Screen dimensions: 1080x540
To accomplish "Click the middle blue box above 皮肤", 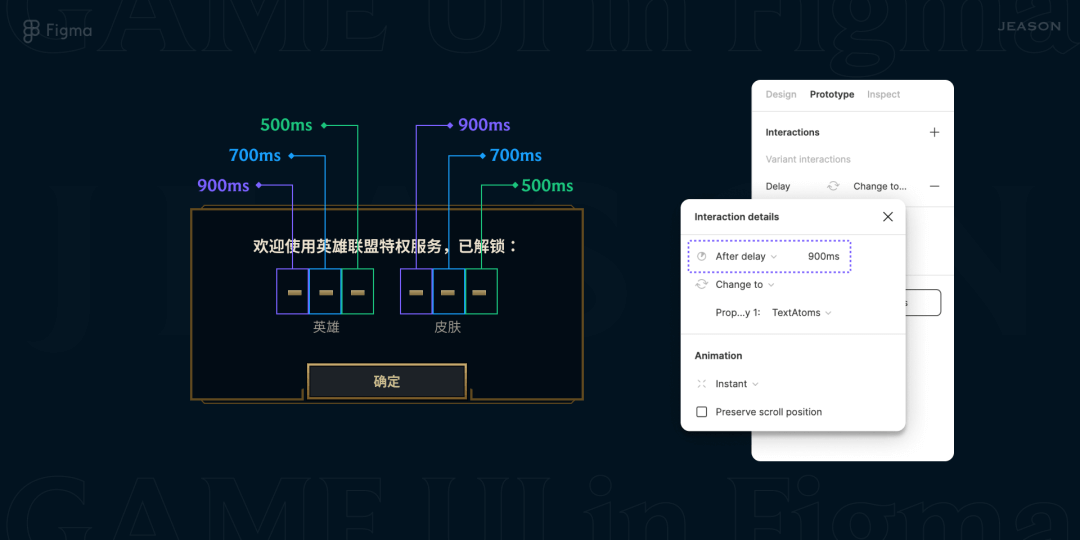I will pos(448,291).
